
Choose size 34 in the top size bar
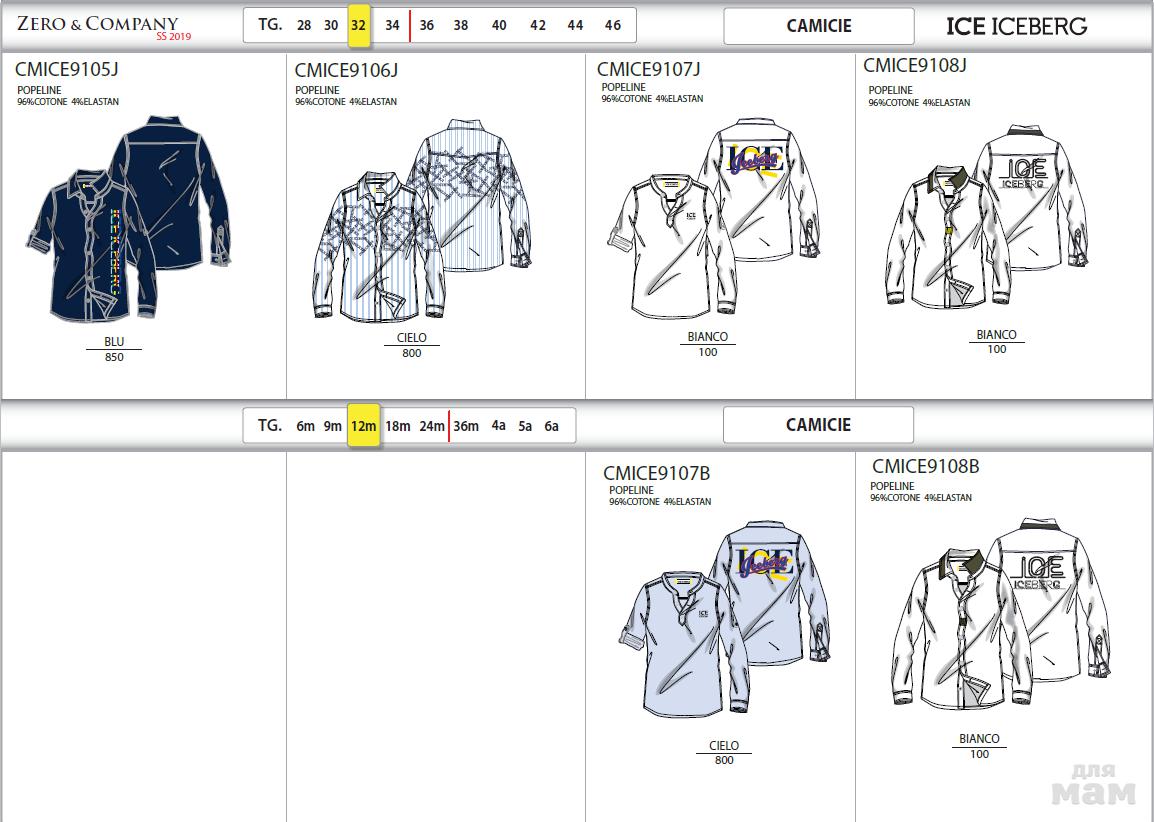(x=392, y=25)
